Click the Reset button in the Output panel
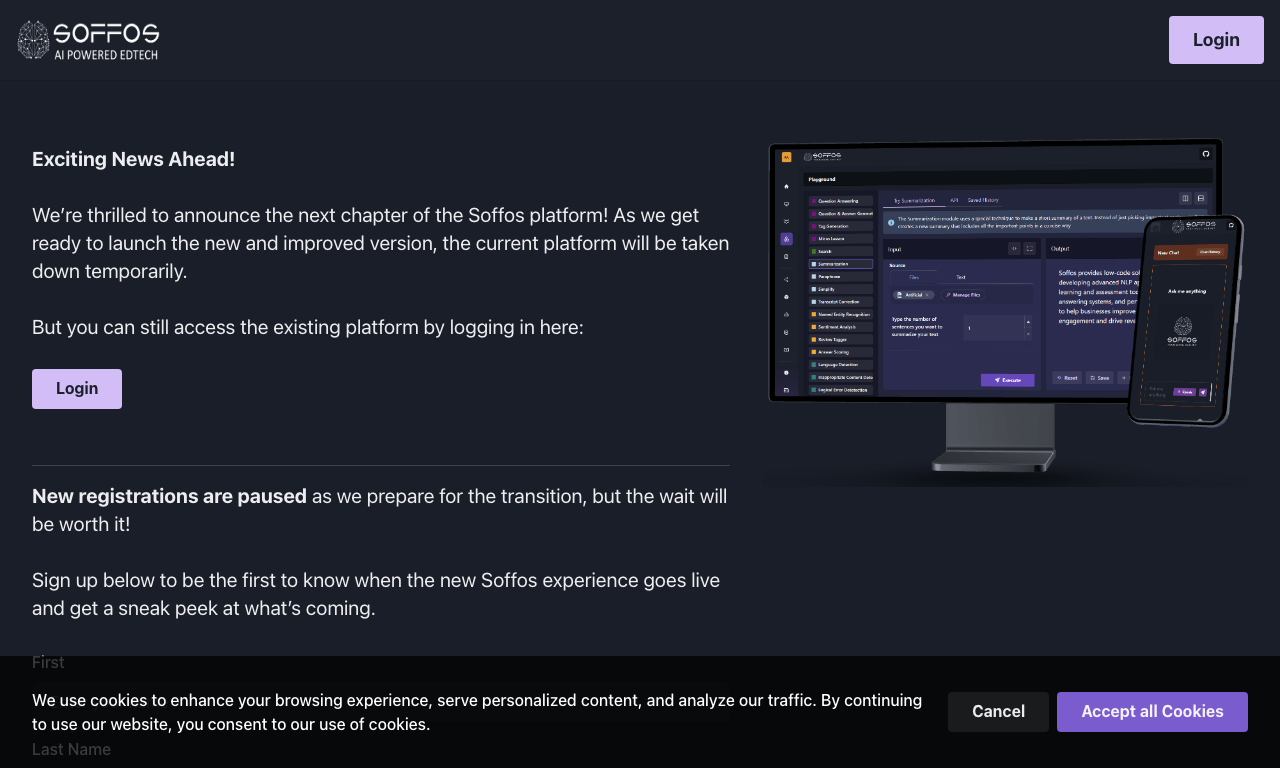This screenshot has width=1280, height=768. (x=1067, y=378)
